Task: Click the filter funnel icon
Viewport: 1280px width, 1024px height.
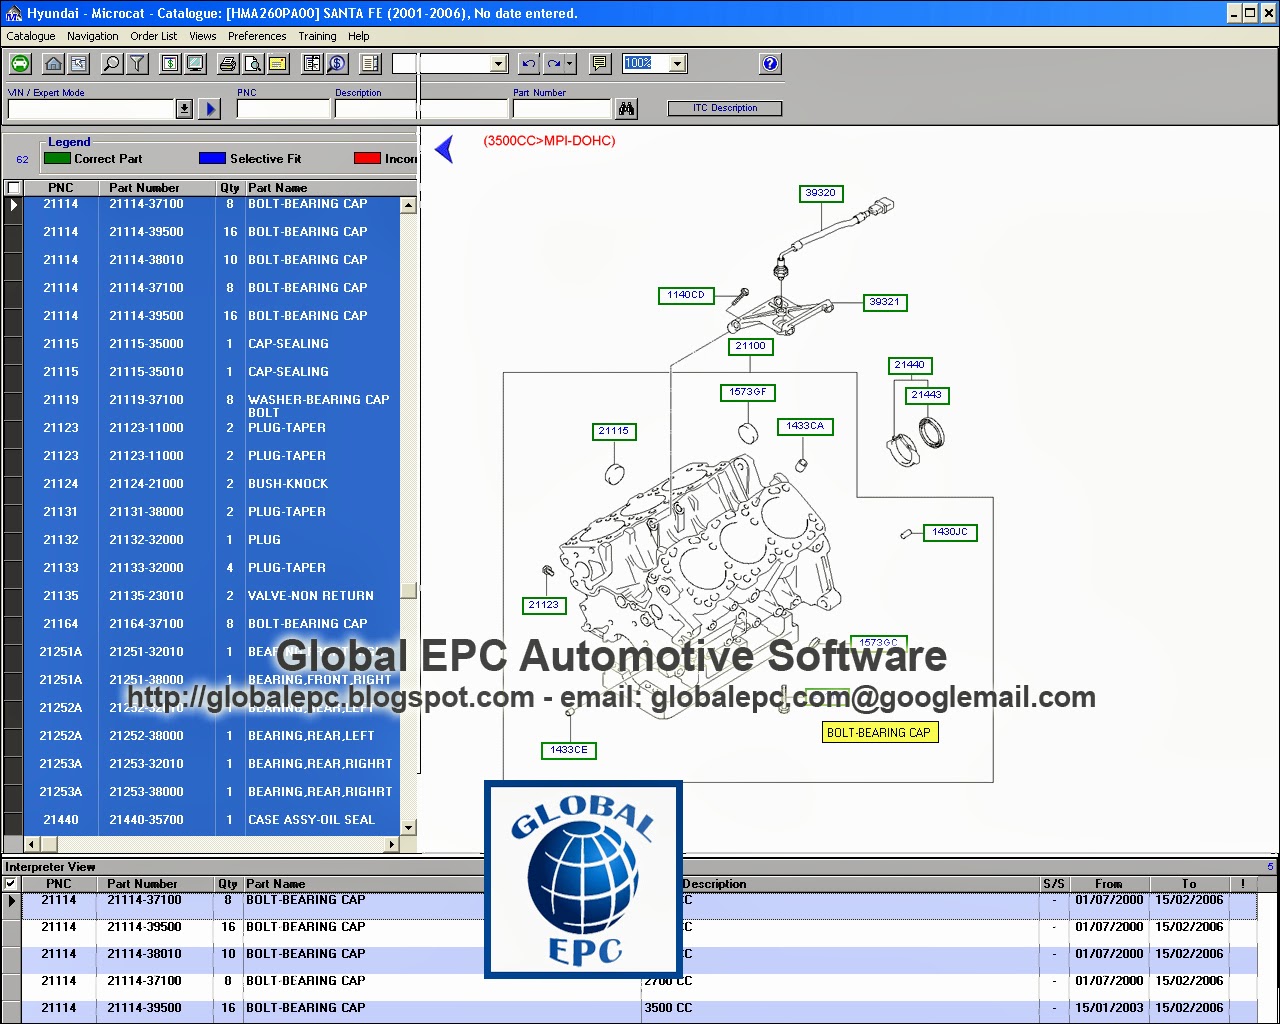Action: point(137,63)
